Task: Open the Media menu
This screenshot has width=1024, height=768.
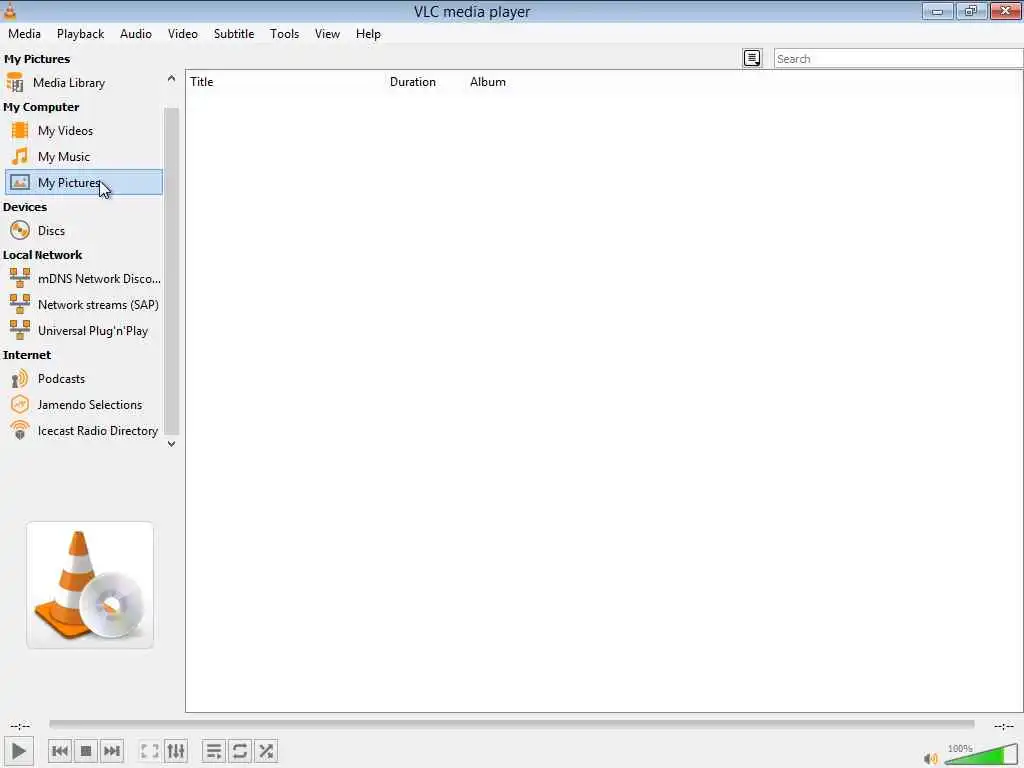Action: click(24, 34)
